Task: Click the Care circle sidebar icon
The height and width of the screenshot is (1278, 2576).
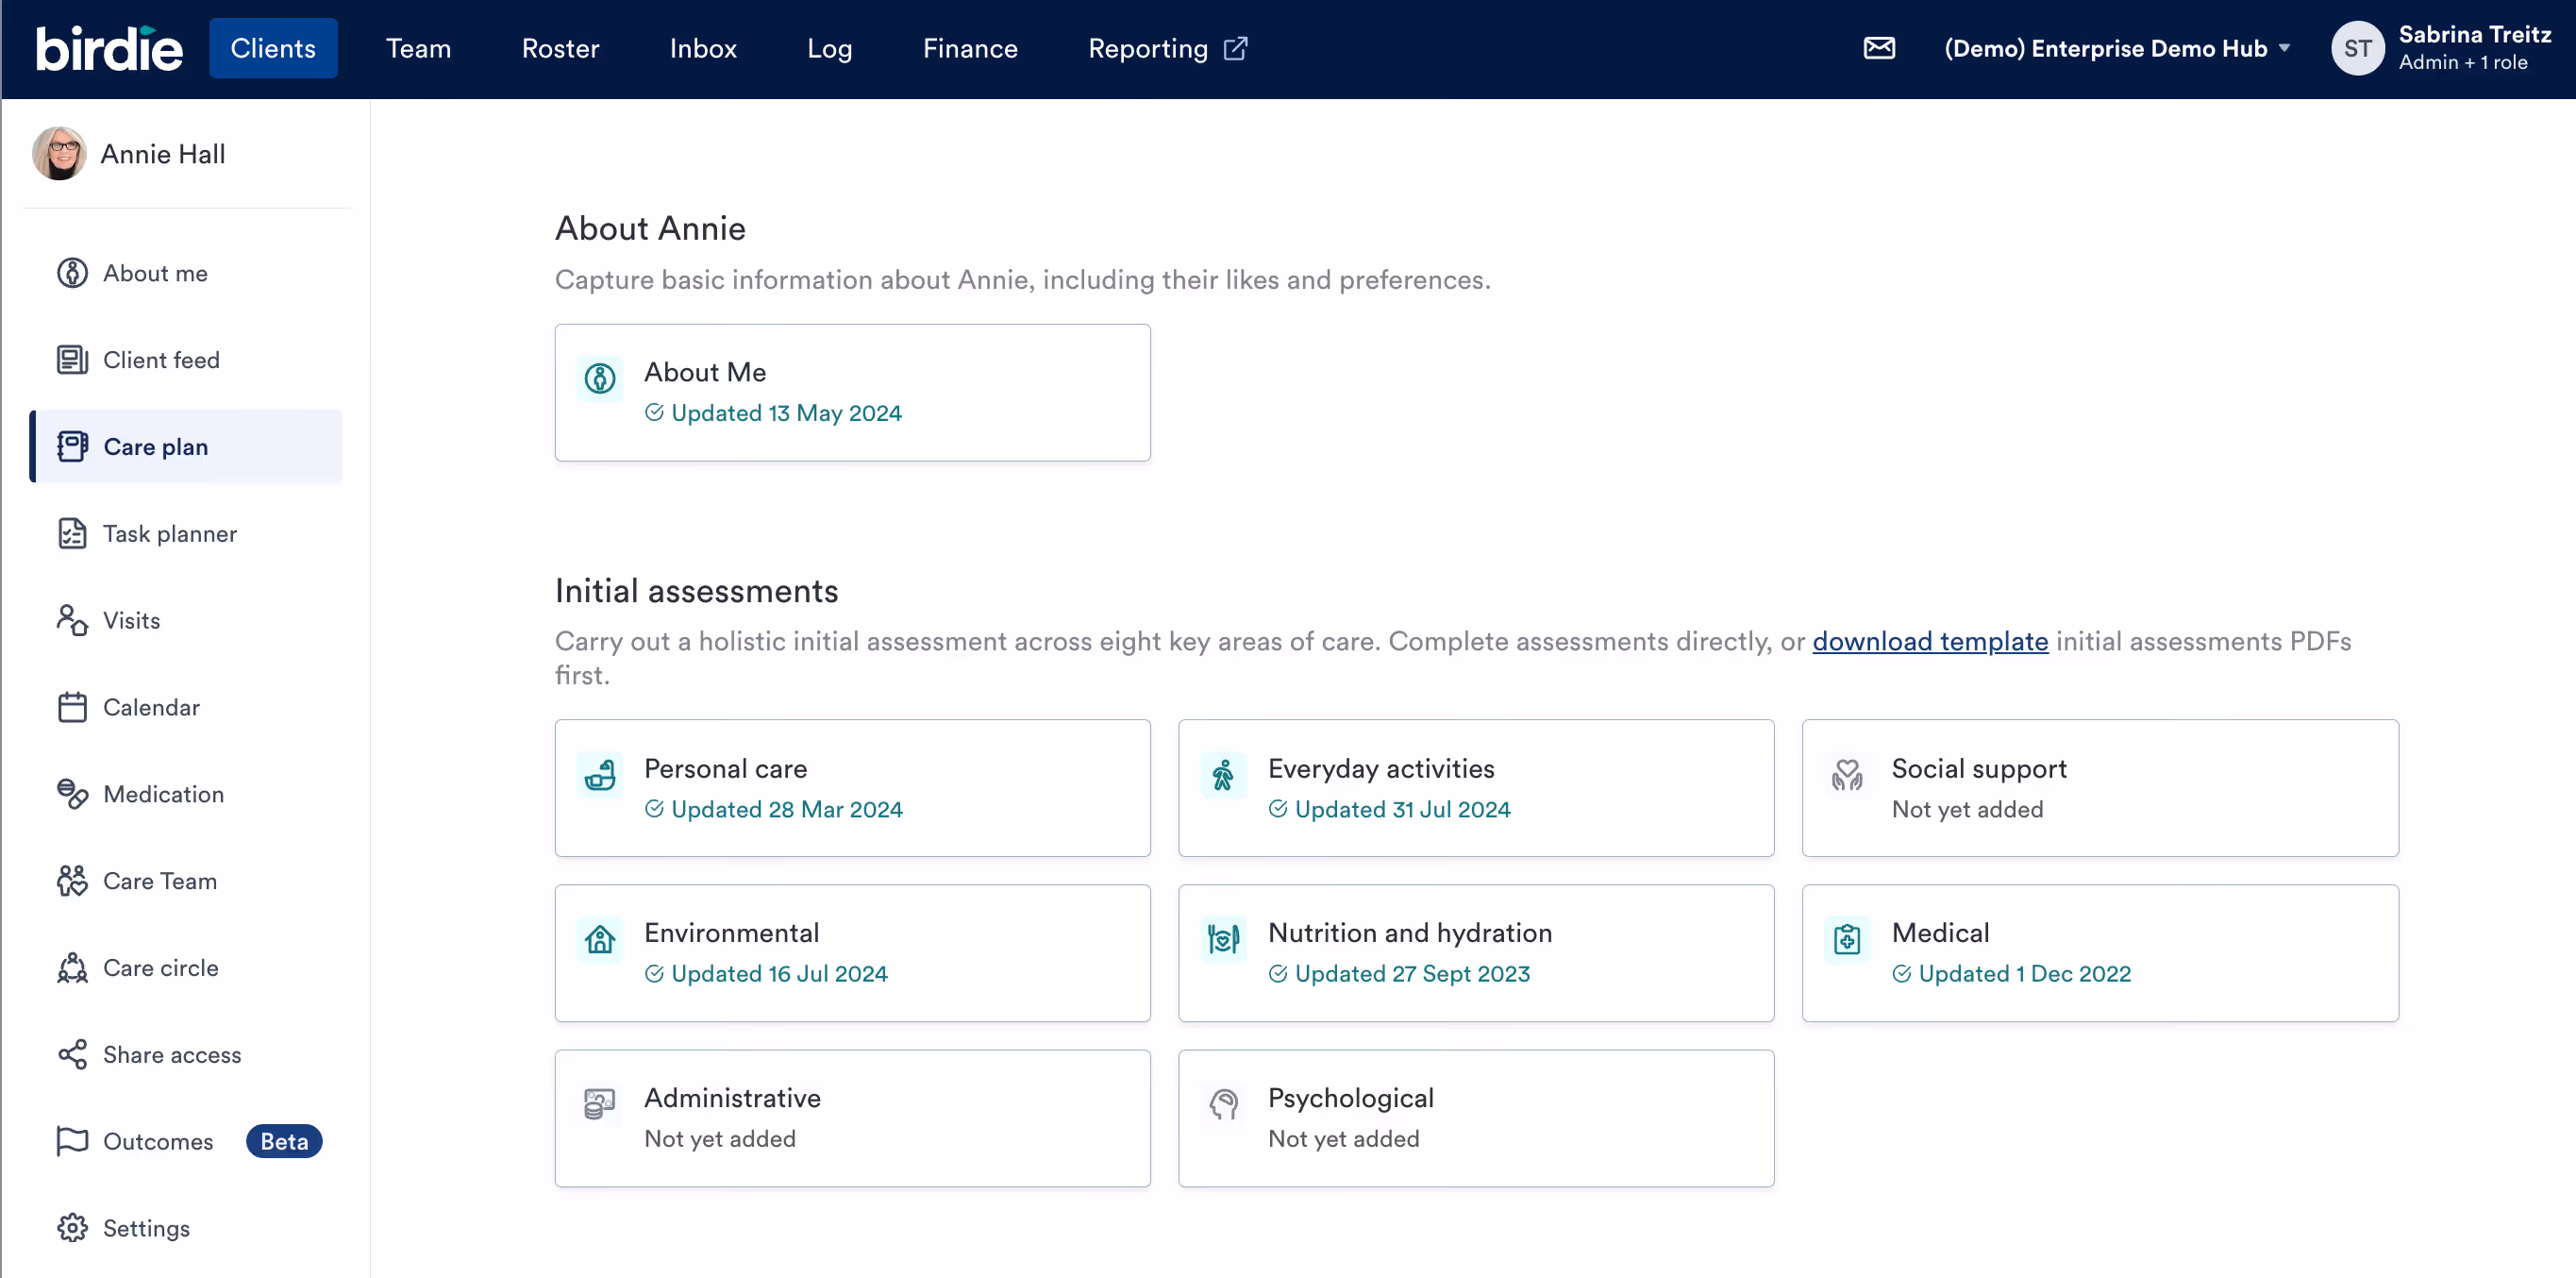Action: point(72,968)
